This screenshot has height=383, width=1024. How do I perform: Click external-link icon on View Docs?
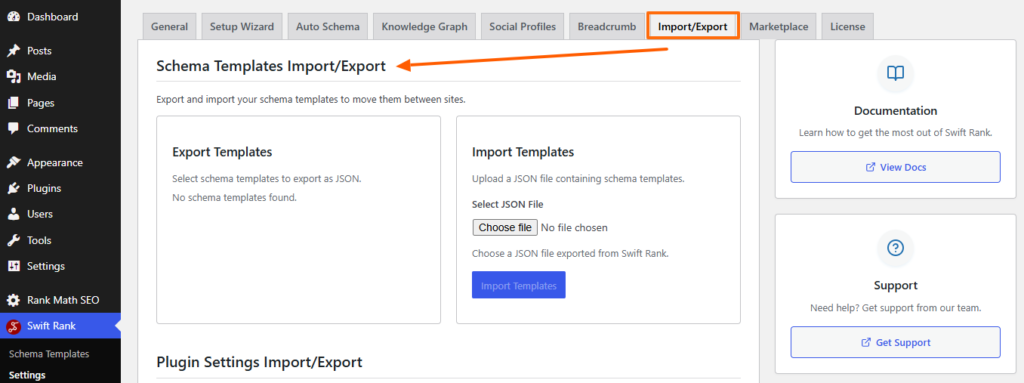coord(870,167)
